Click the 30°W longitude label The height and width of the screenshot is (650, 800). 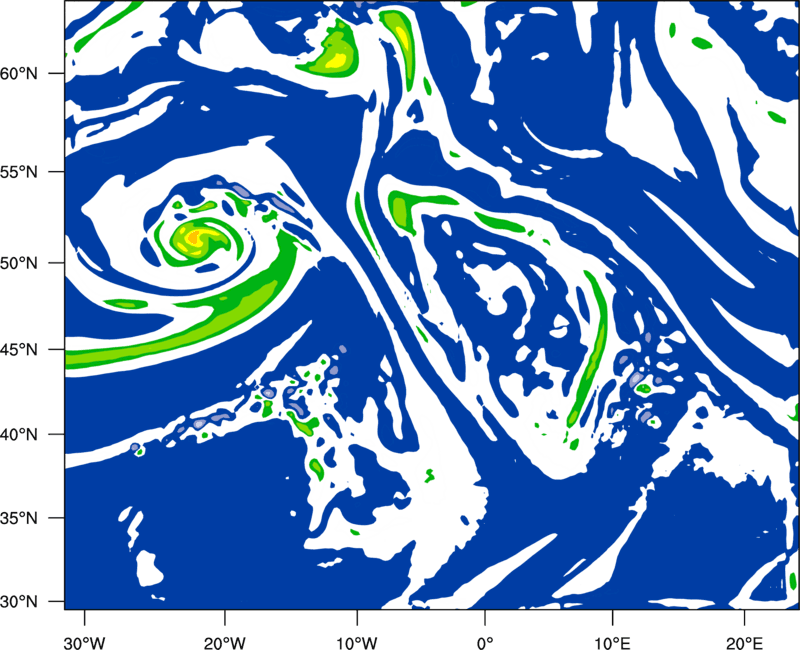[84, 643]
